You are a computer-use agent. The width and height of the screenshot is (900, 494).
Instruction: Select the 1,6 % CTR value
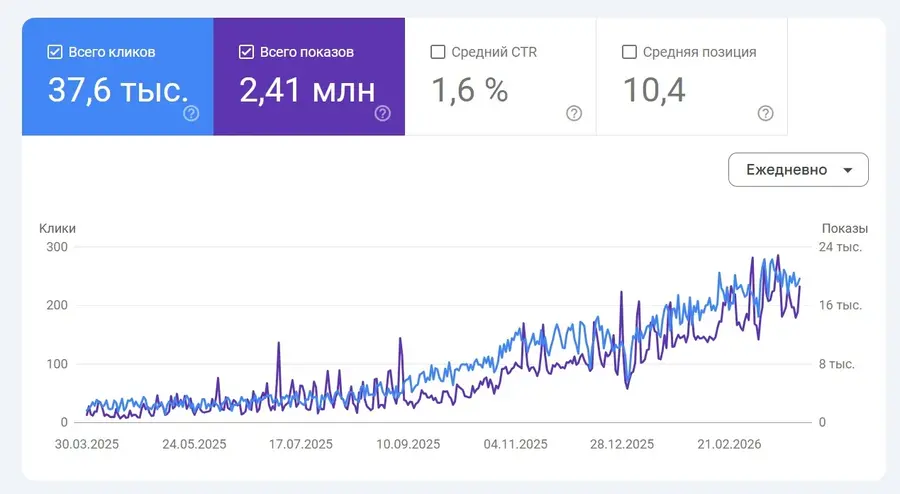(470, 91)
